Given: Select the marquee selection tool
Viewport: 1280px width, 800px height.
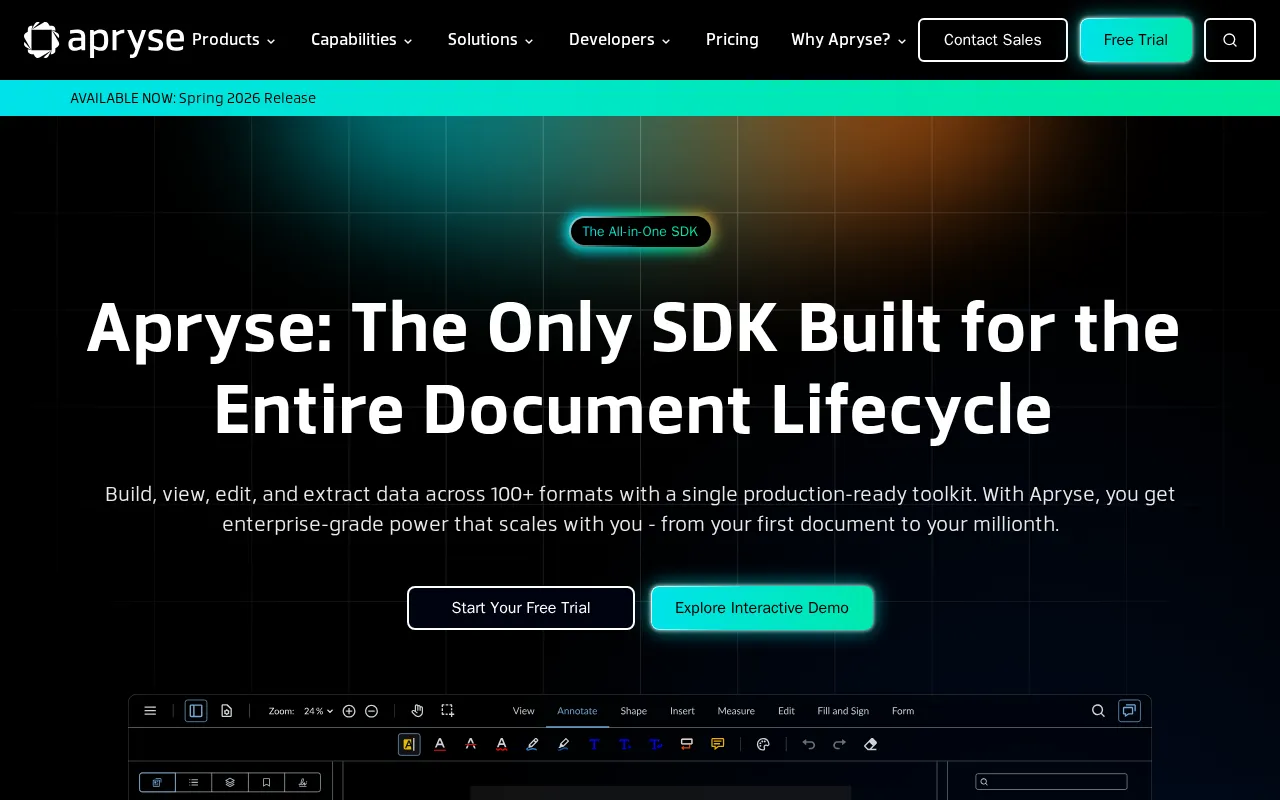Looking at the screenshot, I should [448, 711].
